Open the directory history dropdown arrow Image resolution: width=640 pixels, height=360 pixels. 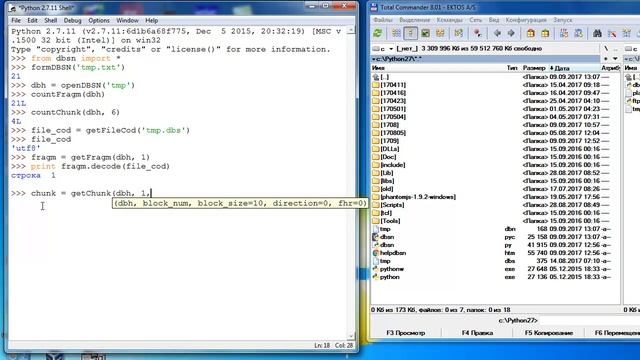pos(615,59)
